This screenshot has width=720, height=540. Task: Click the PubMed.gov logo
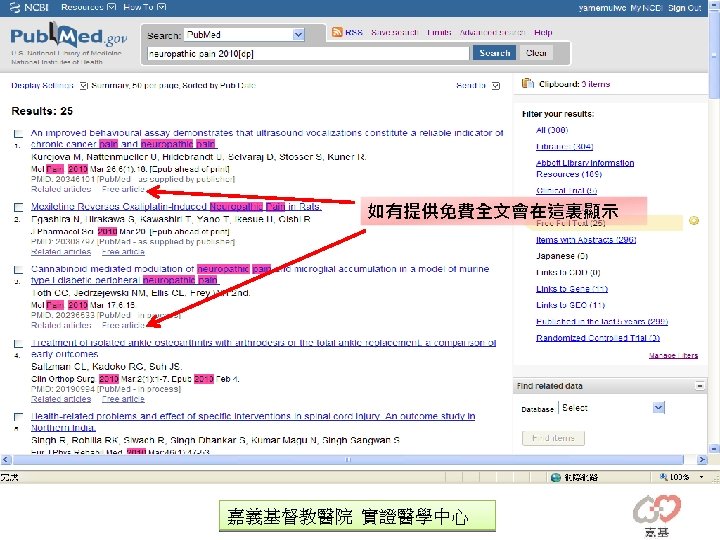[x=68, y=36]
